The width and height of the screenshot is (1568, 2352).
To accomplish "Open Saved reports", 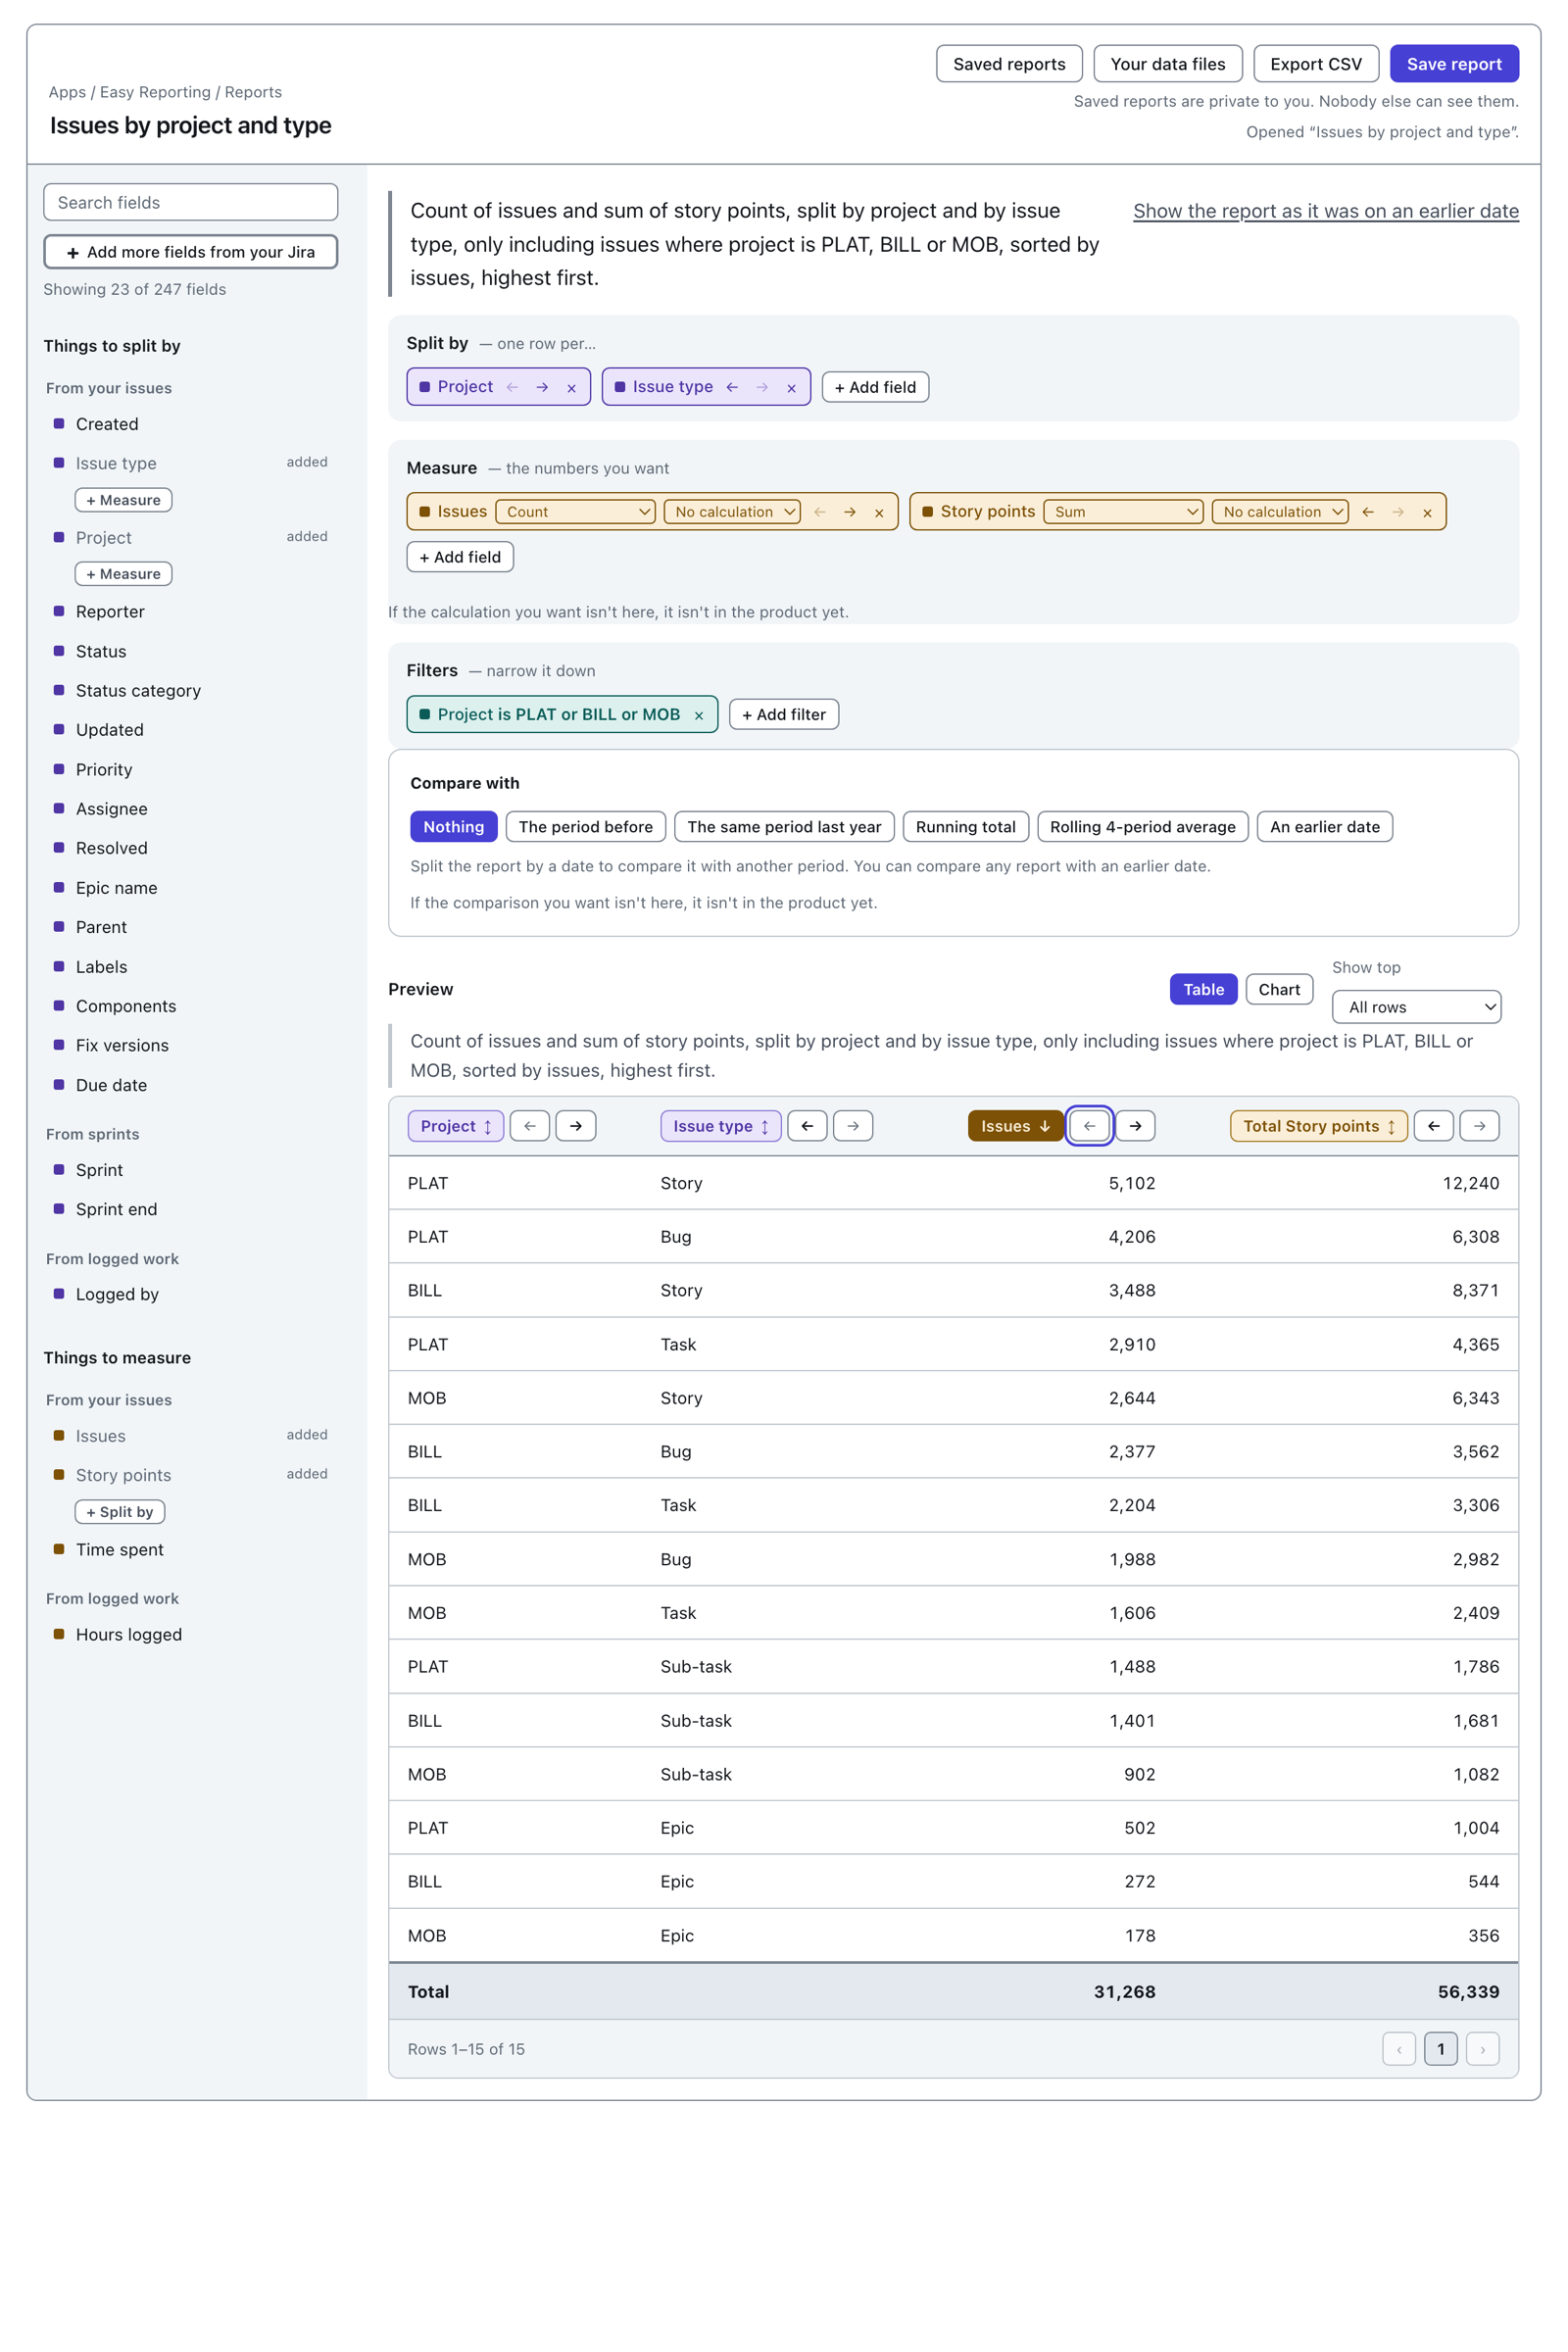I will click(1009, 64).
